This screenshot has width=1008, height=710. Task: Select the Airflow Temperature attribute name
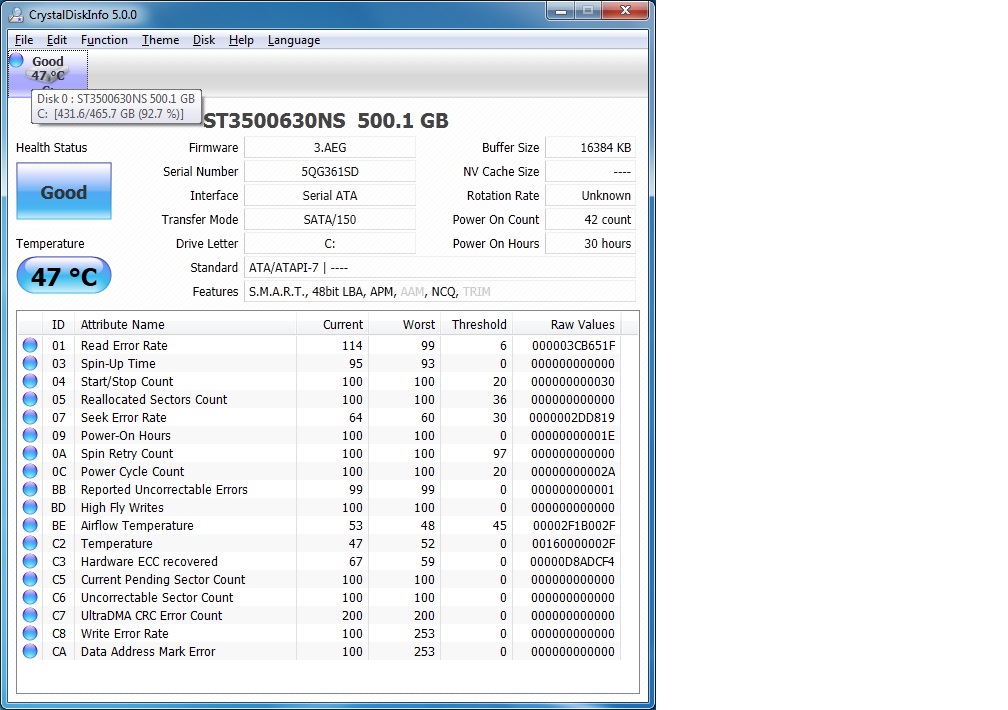point(137,525)
